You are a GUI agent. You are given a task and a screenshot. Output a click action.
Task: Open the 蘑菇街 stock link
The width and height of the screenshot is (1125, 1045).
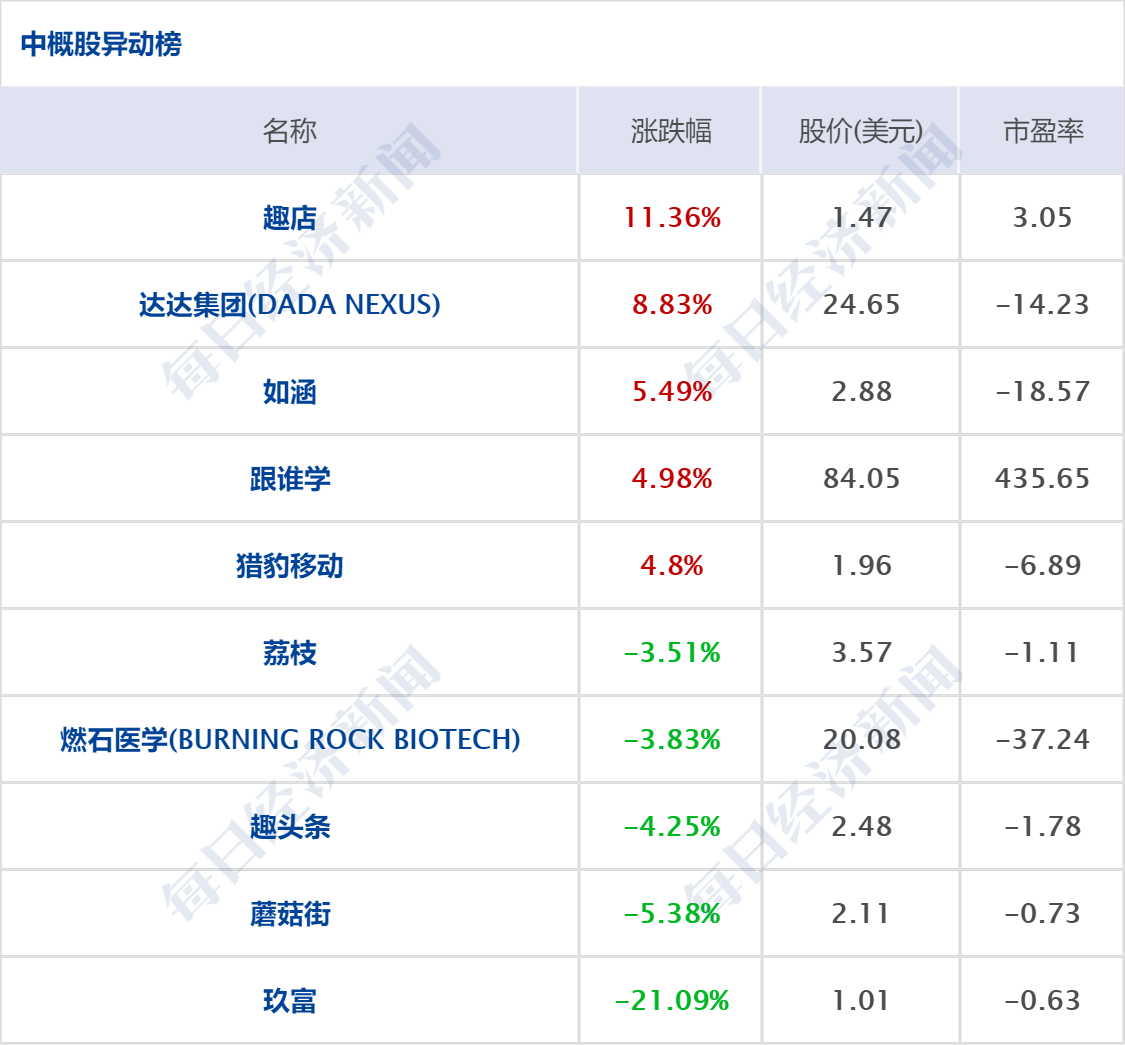pos(289,914)
